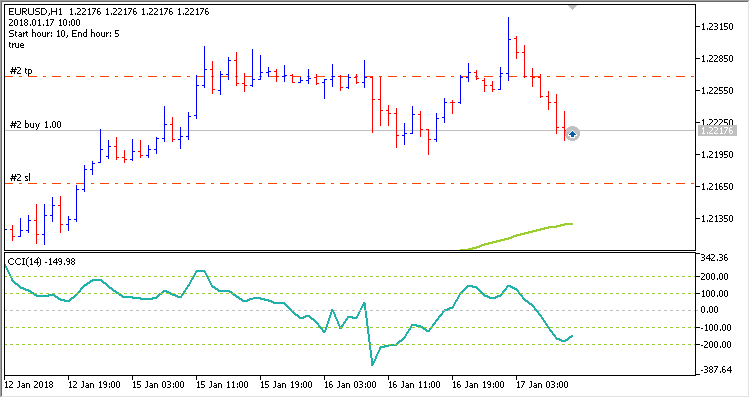
Task: Click the -200.00 CCI level value
Action: pos(716,345)
